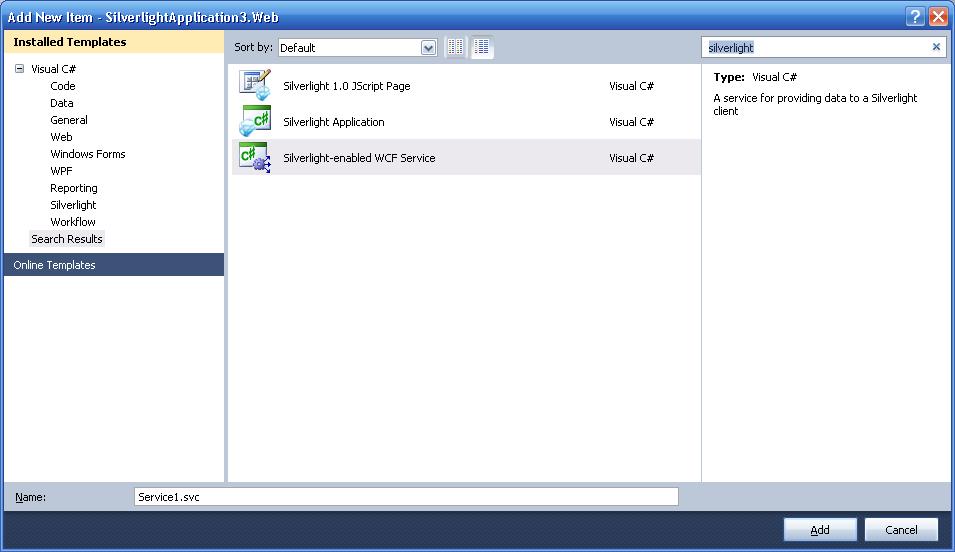Open the Online Templates section
Viewport: 955px width, 552px height.
(x=114, y=265)
